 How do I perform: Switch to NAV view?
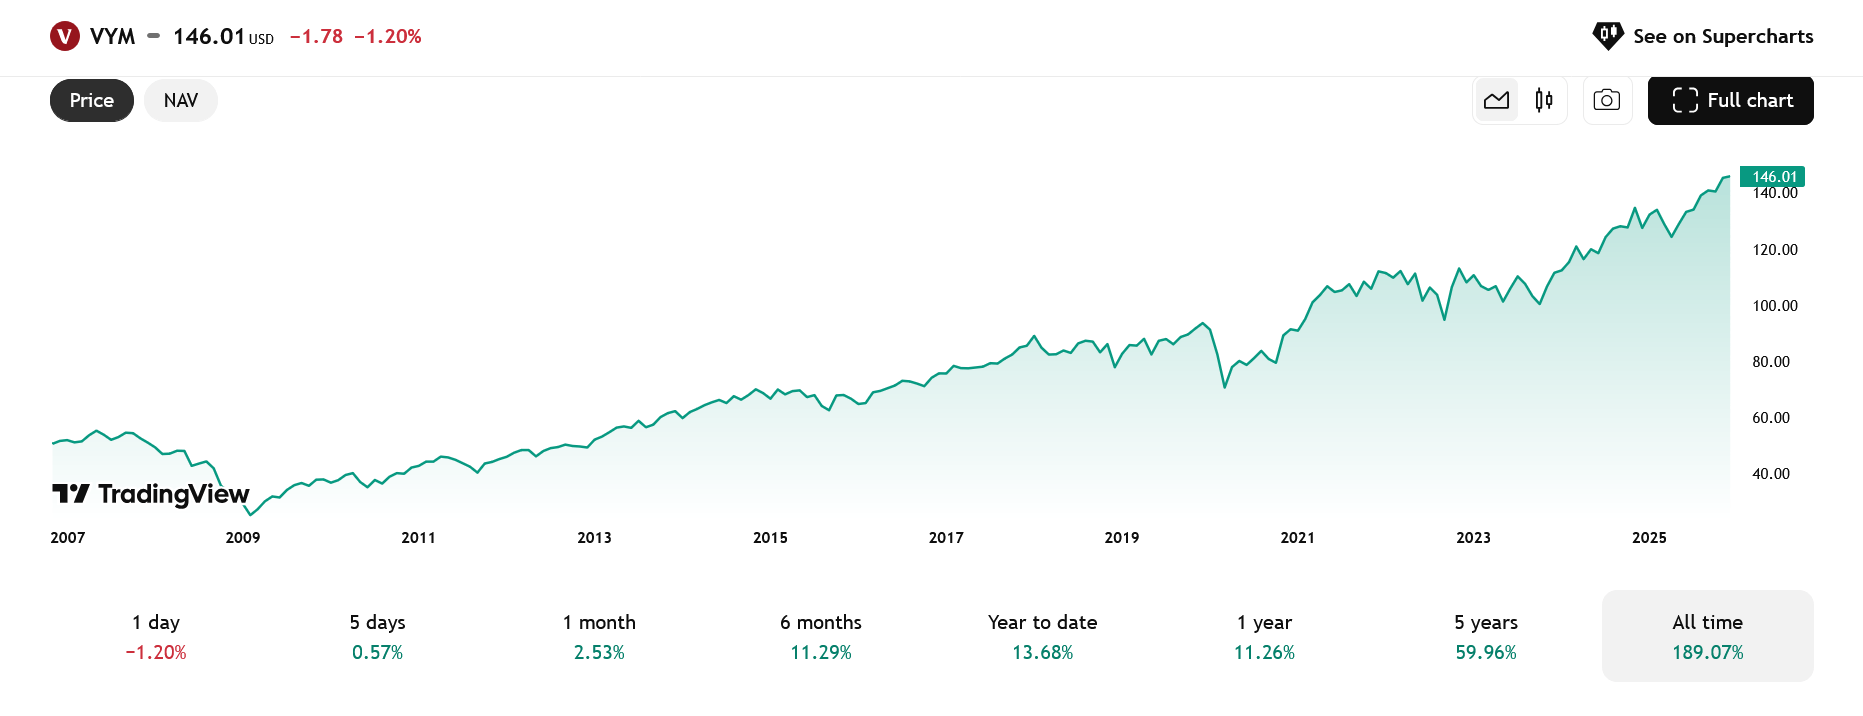coord(180,100)
